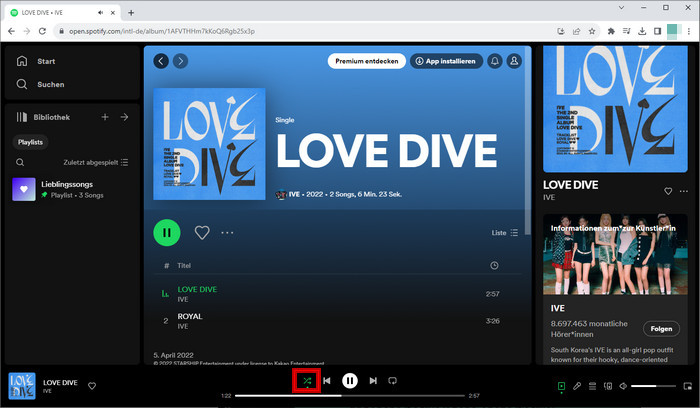Like the LOVE DIVE song in the bottom bar

92,386
